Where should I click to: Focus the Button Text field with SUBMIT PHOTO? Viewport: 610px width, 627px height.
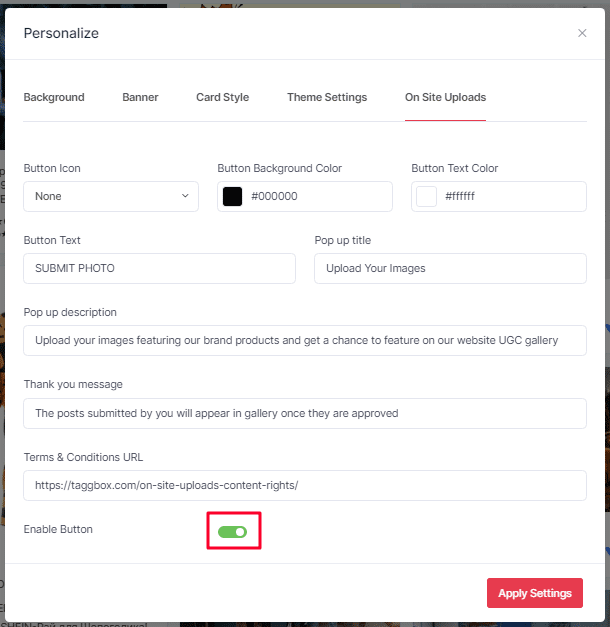click(159, 268)
